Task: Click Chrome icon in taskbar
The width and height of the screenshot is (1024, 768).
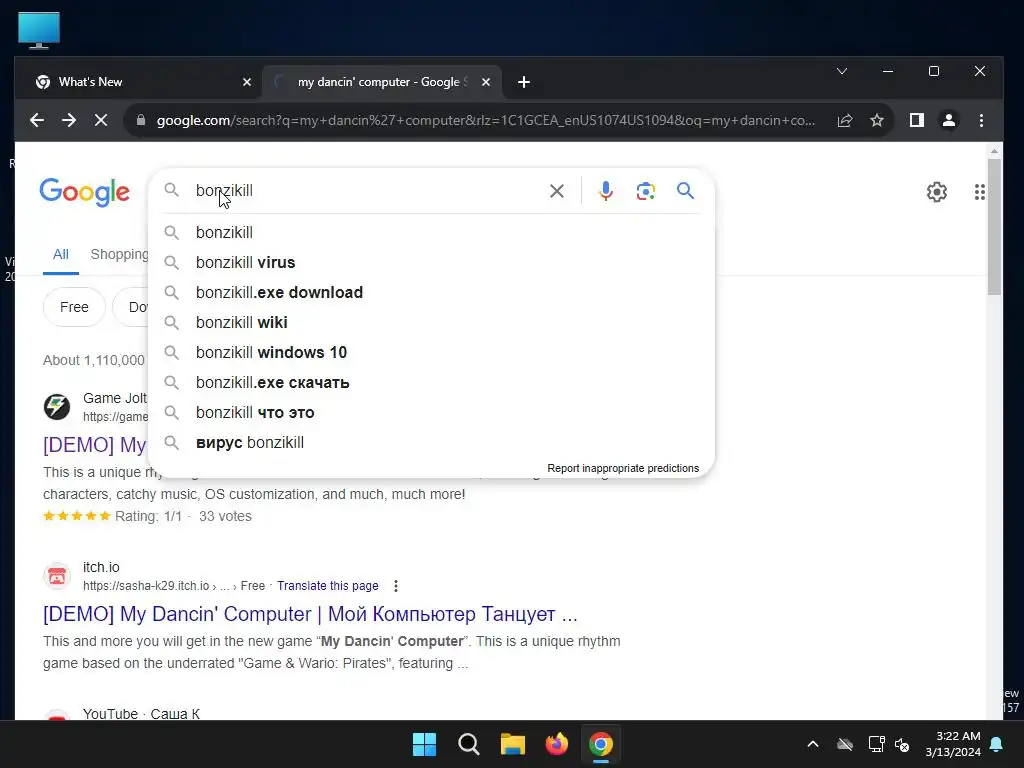Action: click(x=601, y=744)
